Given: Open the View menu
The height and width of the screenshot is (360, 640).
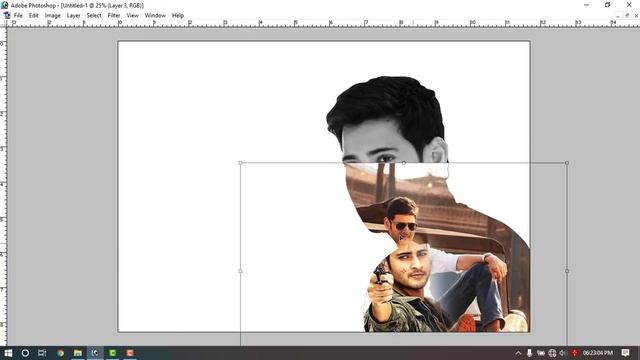Looking at the screenshot, I should coord(132,16).
